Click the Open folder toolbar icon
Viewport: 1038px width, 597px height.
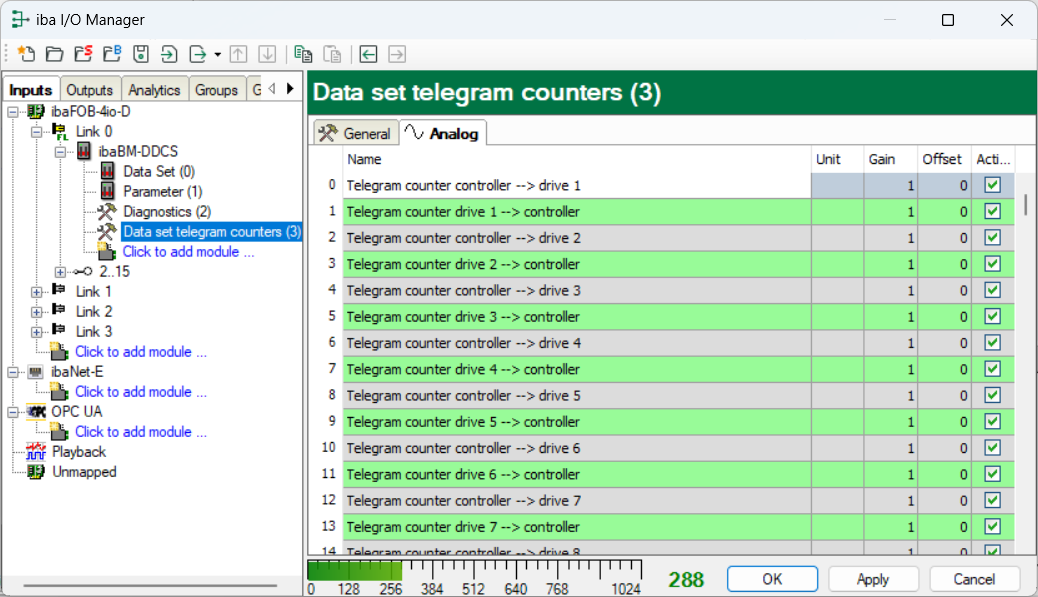click(54, 54)
